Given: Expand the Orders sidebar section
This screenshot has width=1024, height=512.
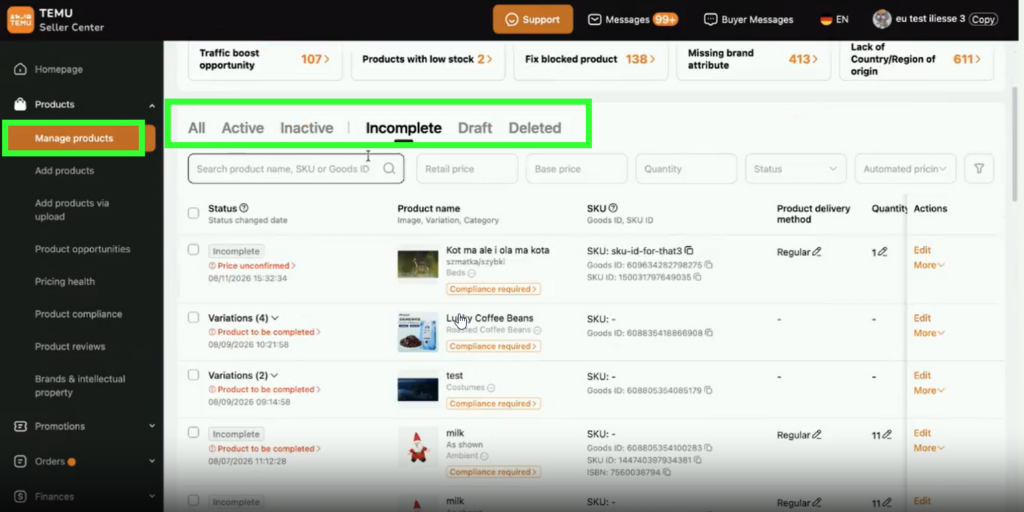Looking at the screenshot, I should point(152,461).
